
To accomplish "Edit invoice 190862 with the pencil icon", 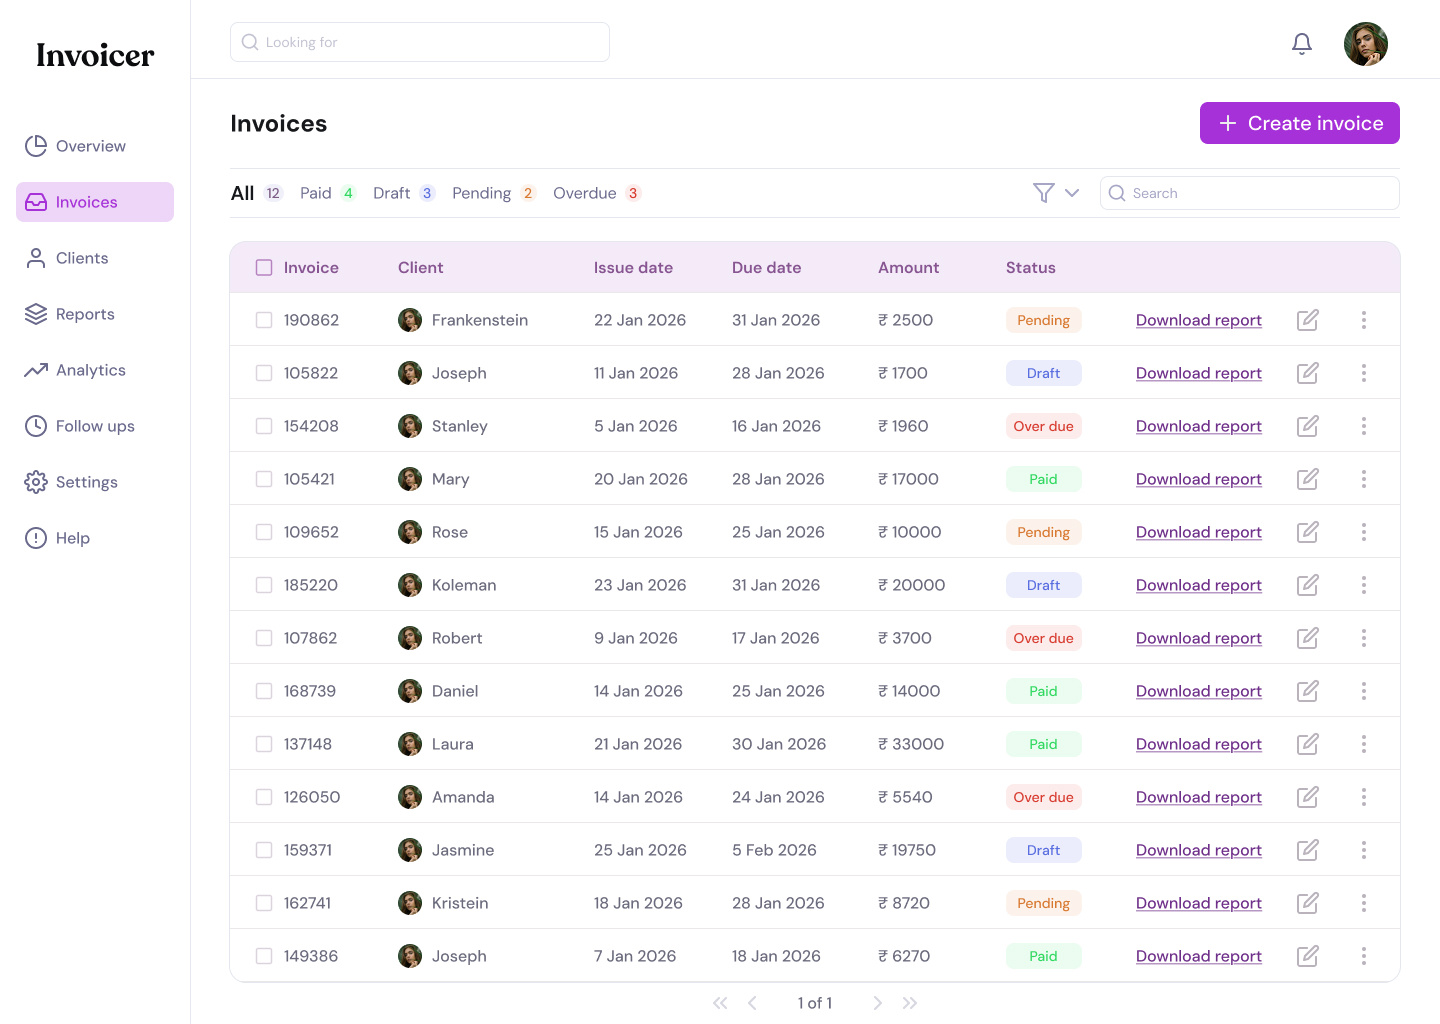I will (x=1307, y=320).
